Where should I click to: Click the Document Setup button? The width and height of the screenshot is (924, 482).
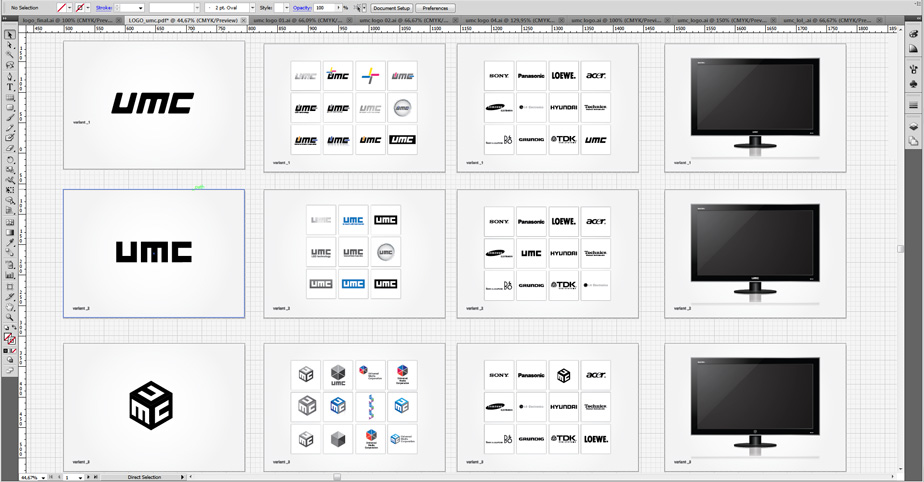pyautogui.click(x=391, y=8)
